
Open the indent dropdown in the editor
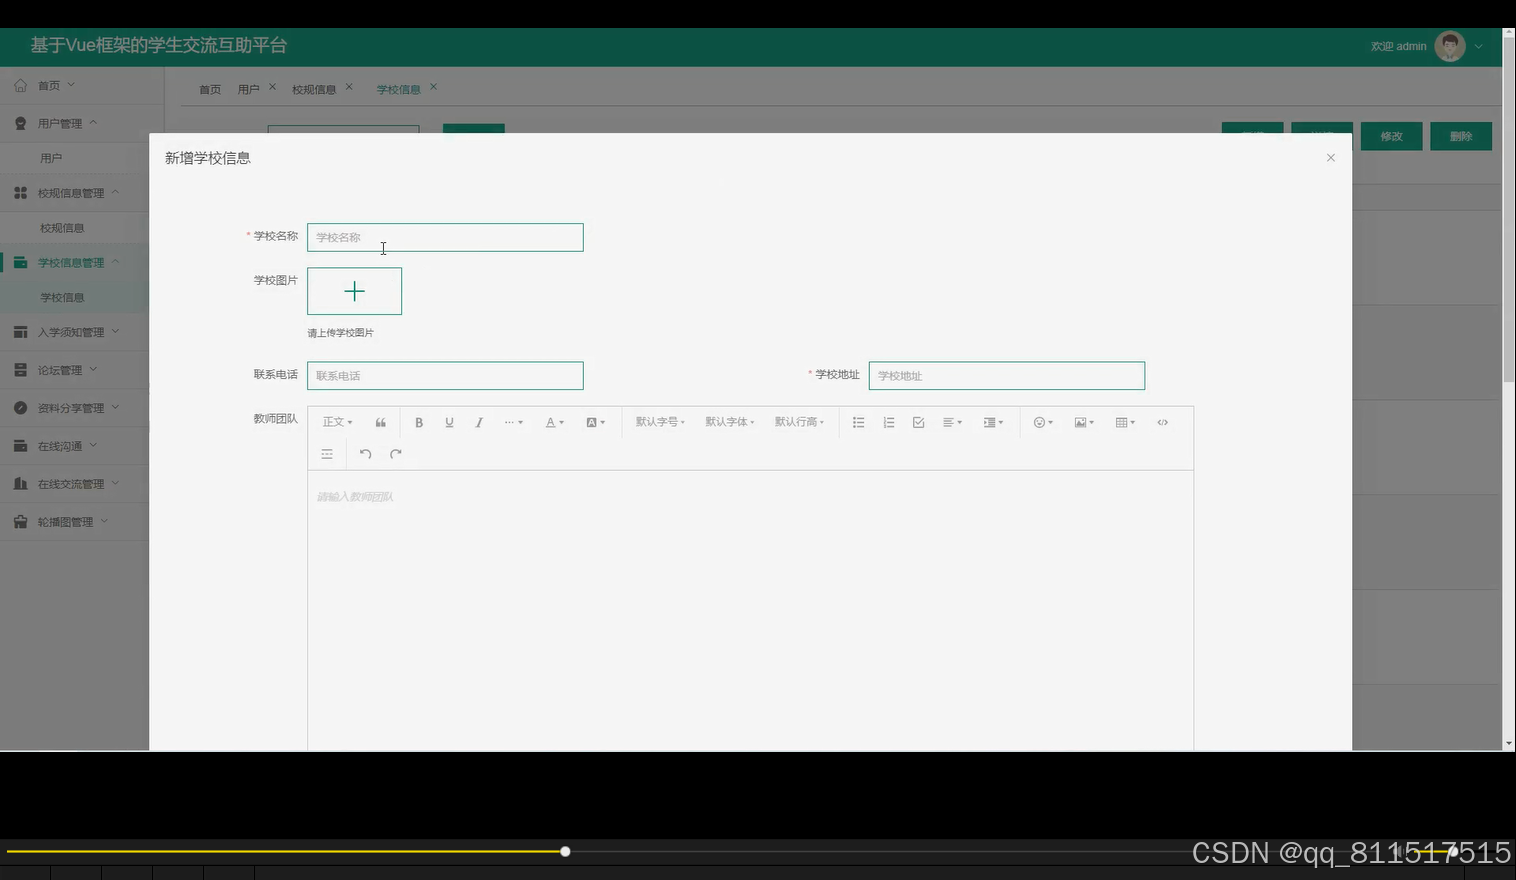[x=993, y=423]
